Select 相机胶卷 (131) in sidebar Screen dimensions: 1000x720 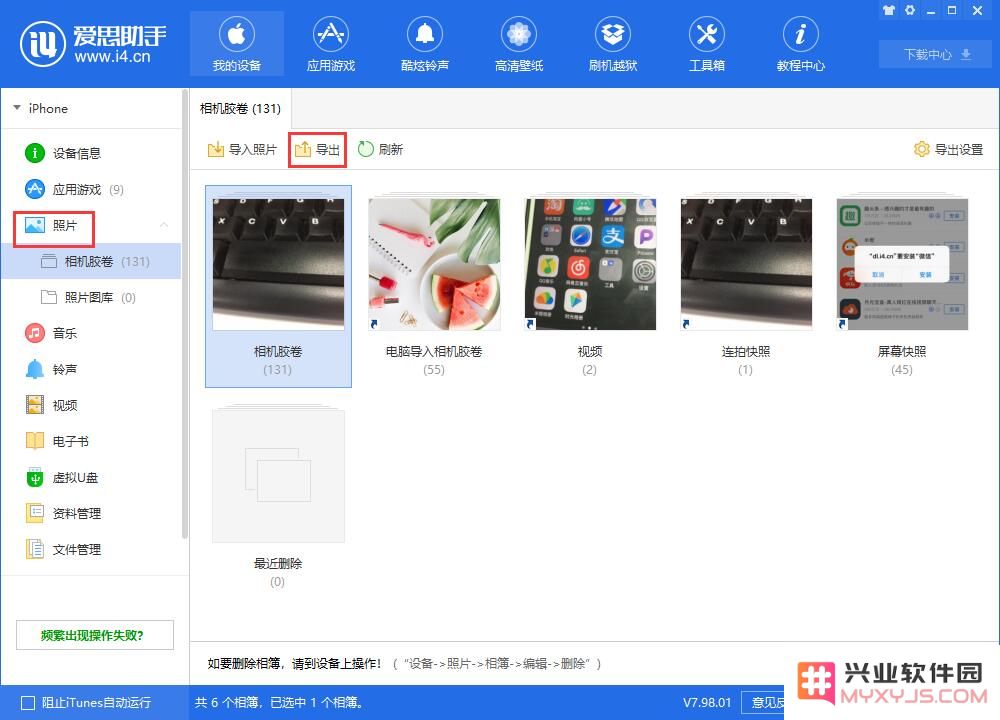[91, 261]
